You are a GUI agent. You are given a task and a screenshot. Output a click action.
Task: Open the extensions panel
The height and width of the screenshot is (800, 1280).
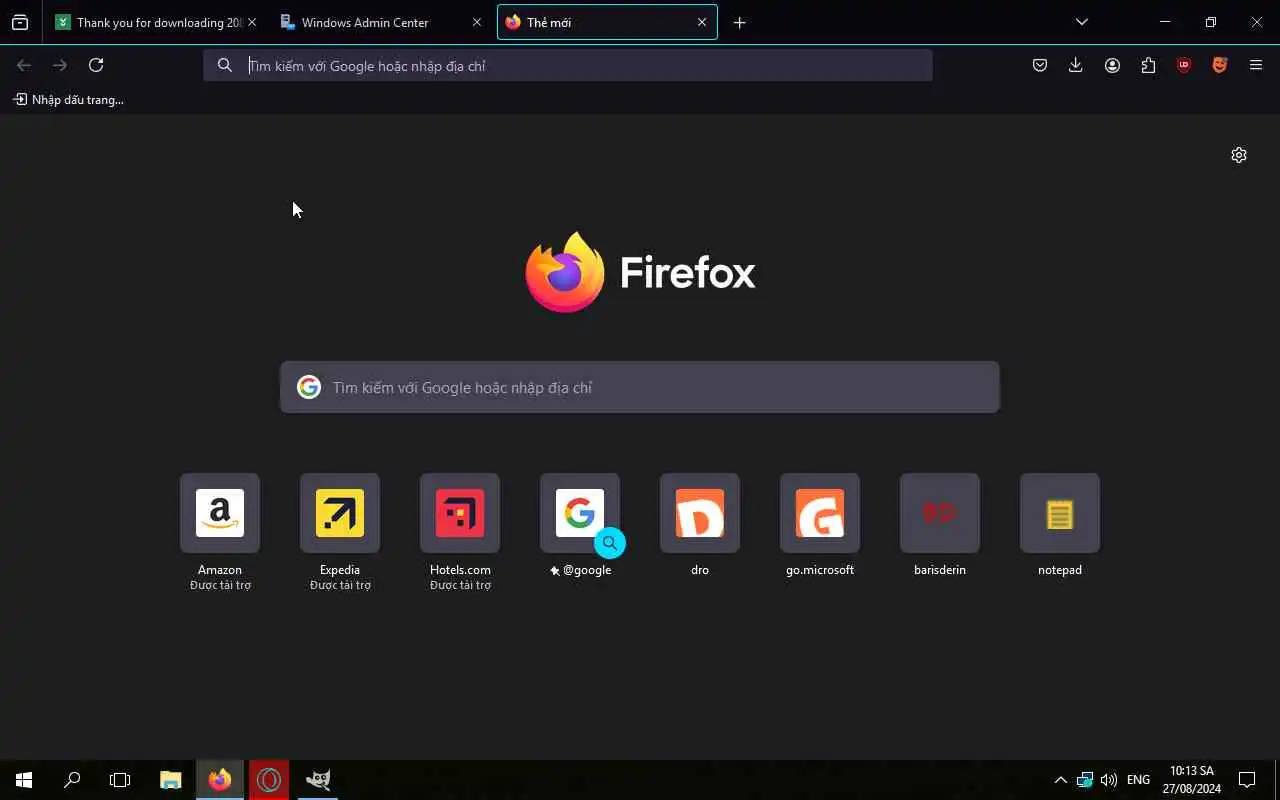pyautogui.click(x=1148, y=65)
